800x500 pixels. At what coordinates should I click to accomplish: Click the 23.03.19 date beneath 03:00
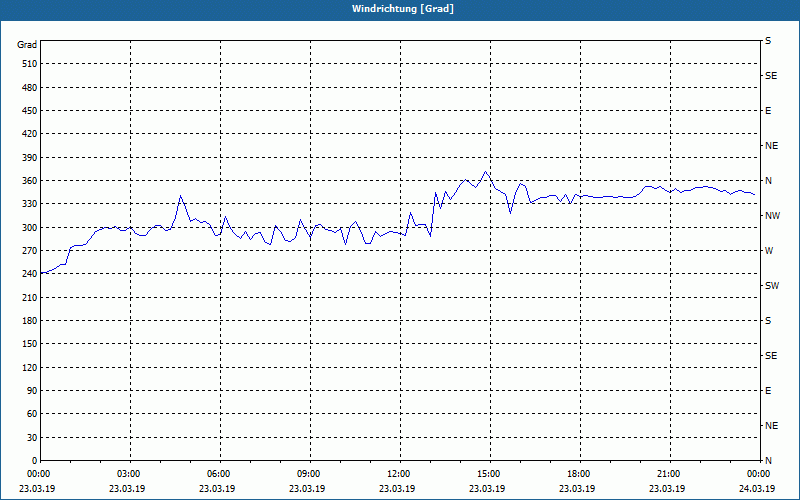[x=127, y=489]
